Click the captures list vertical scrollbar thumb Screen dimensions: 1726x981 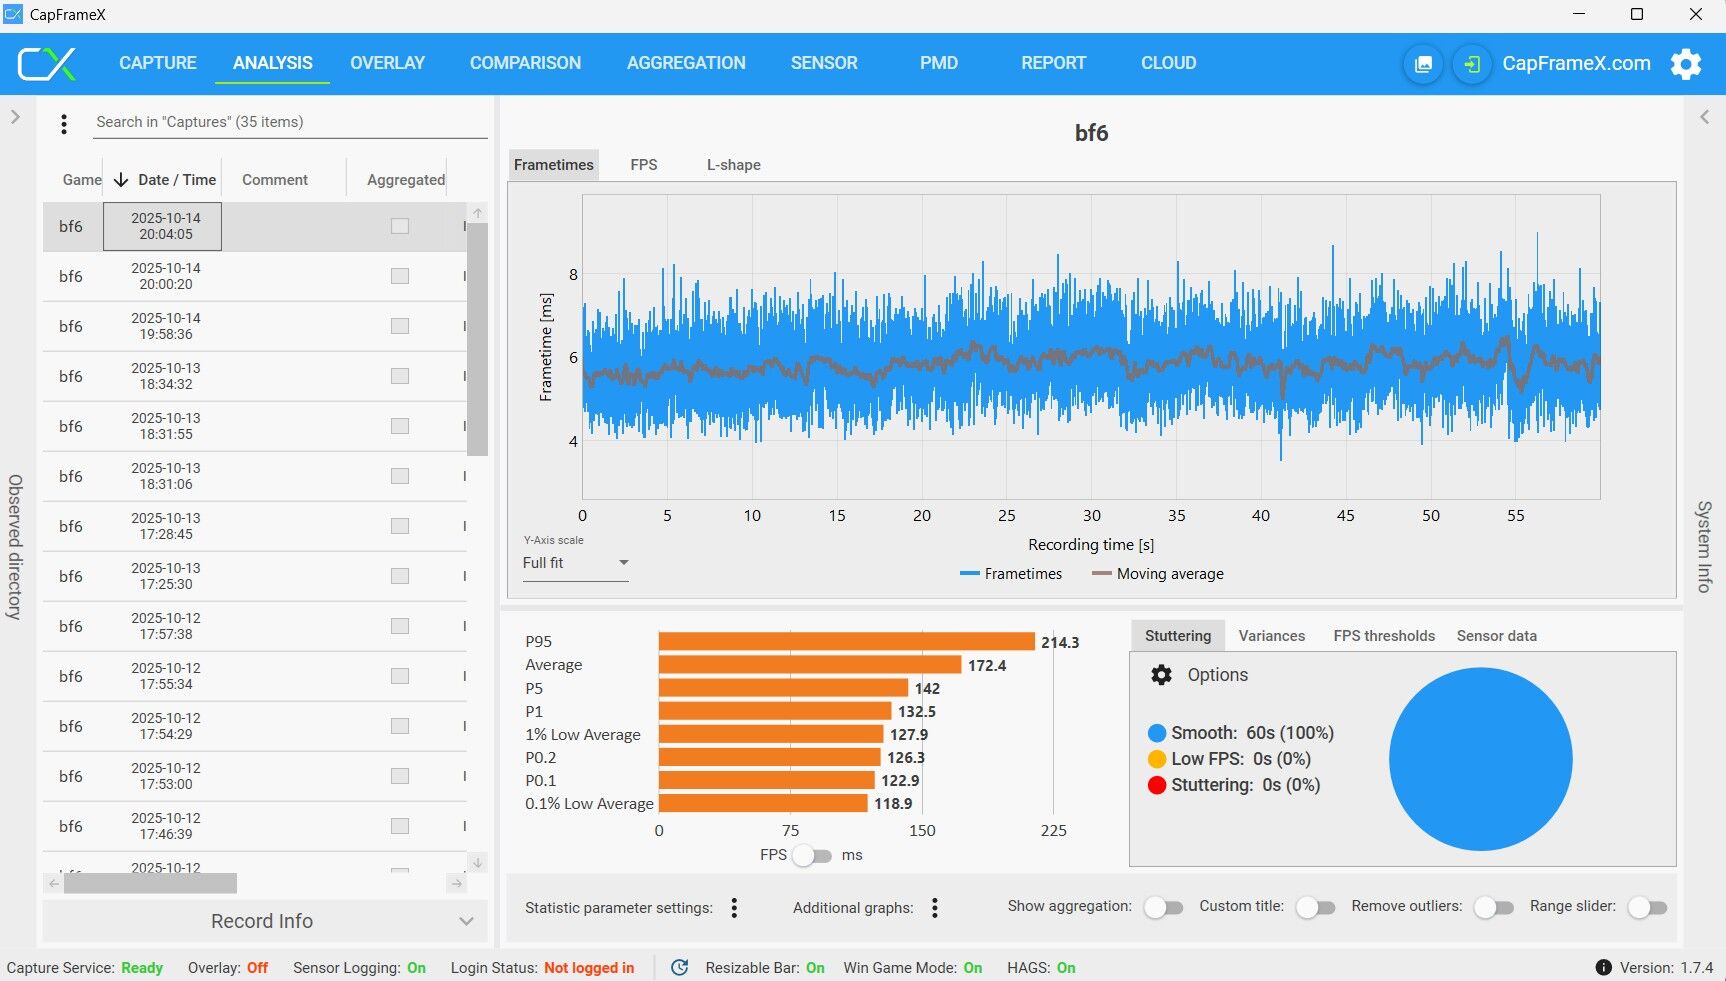(478, 340)
